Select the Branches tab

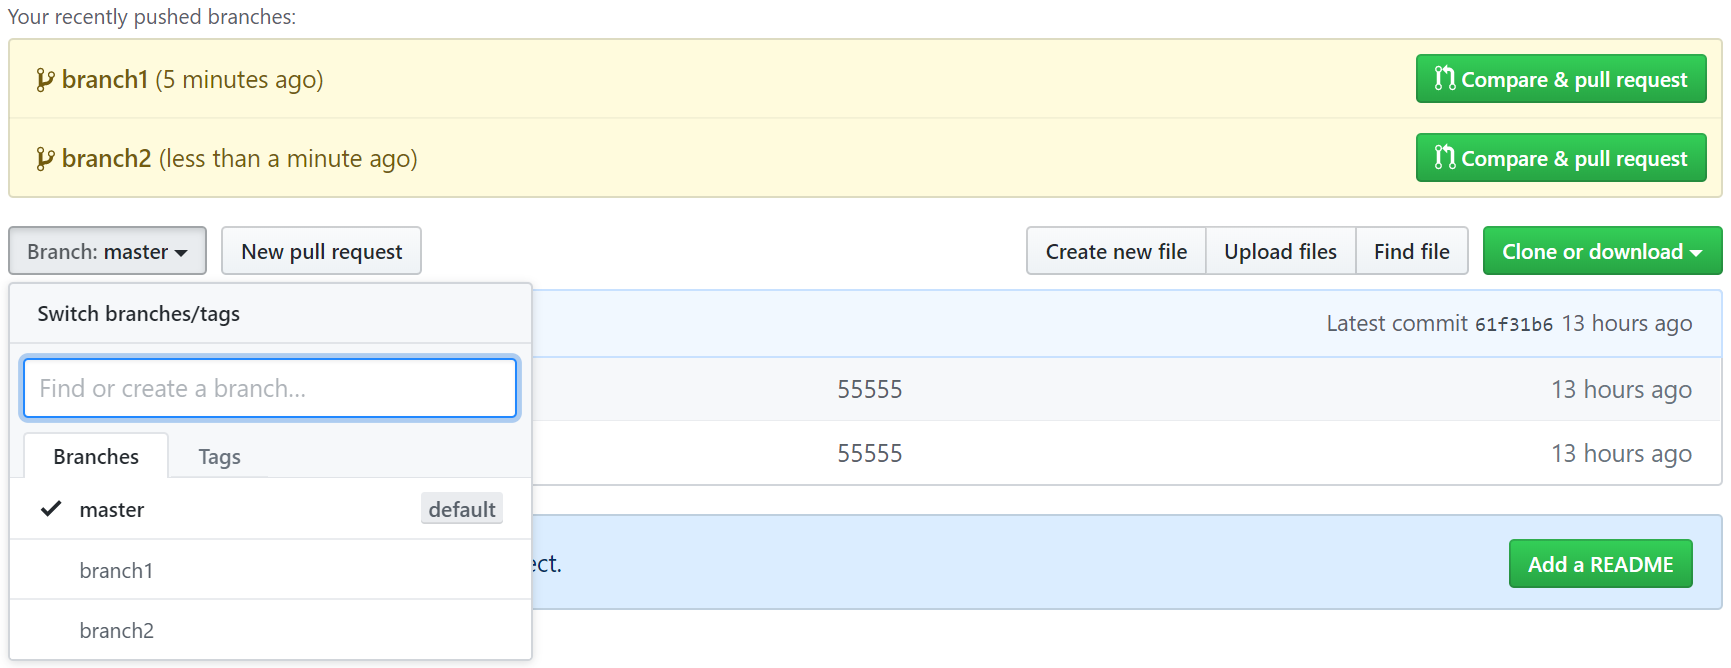click(96, 457)
